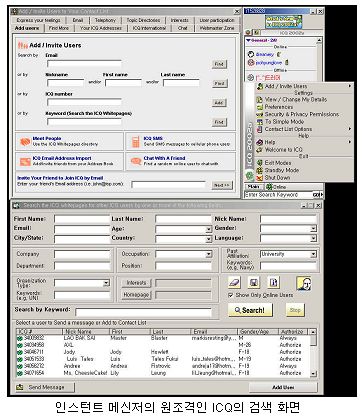Click the Send Message button
Image resolution: width=362 pixels, height=420 pixels.
point(45,387)
